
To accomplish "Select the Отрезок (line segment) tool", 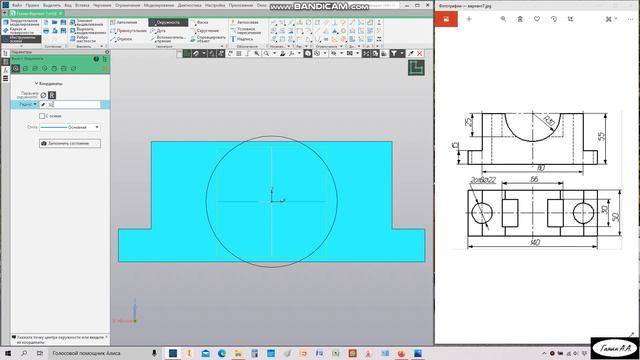I will coord(121,39).
